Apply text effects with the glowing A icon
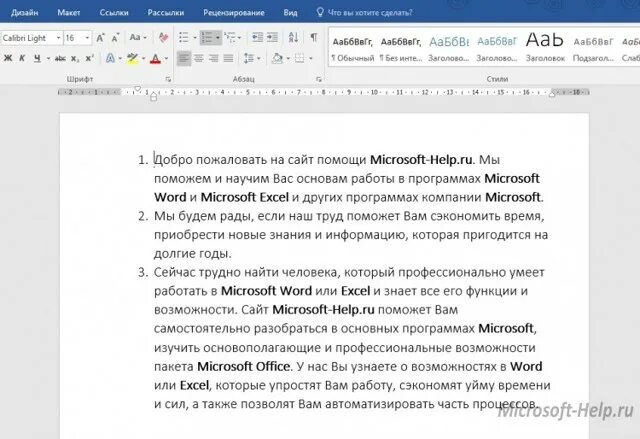 point(110,58)
